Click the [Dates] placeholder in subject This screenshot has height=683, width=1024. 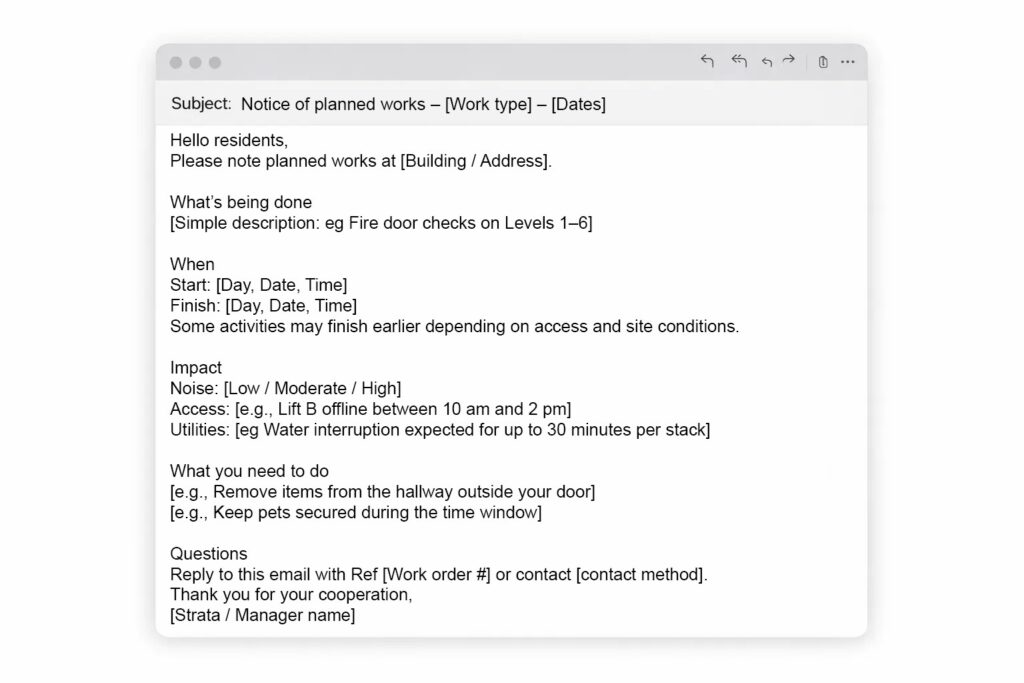578,104
